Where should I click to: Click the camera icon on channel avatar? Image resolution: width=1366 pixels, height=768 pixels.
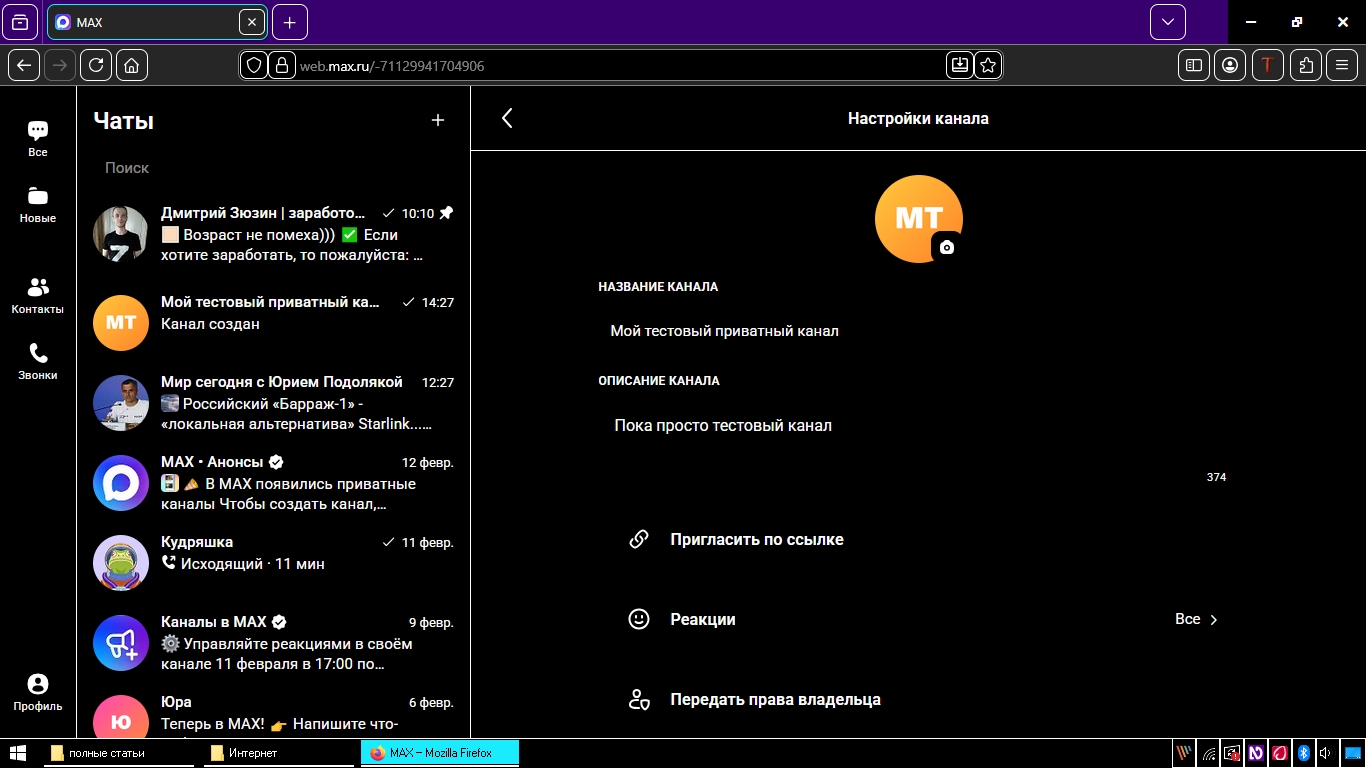click(x=946, y=247)
